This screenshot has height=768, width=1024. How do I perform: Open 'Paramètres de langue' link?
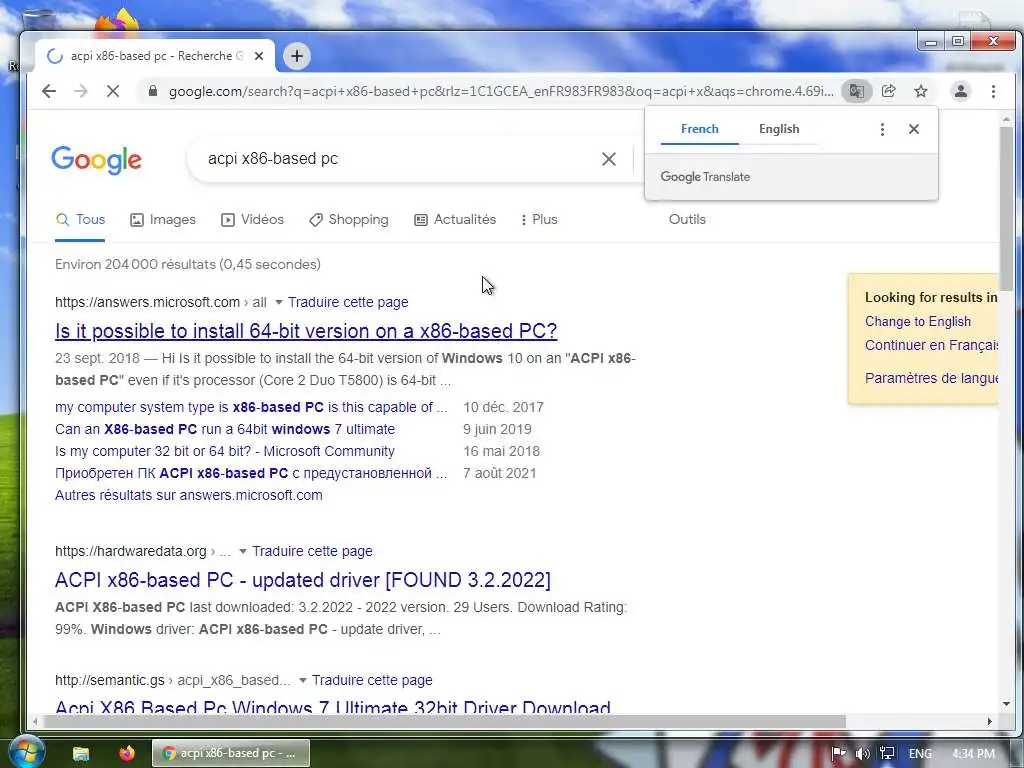pyautogui.click(x=931, y=378)
